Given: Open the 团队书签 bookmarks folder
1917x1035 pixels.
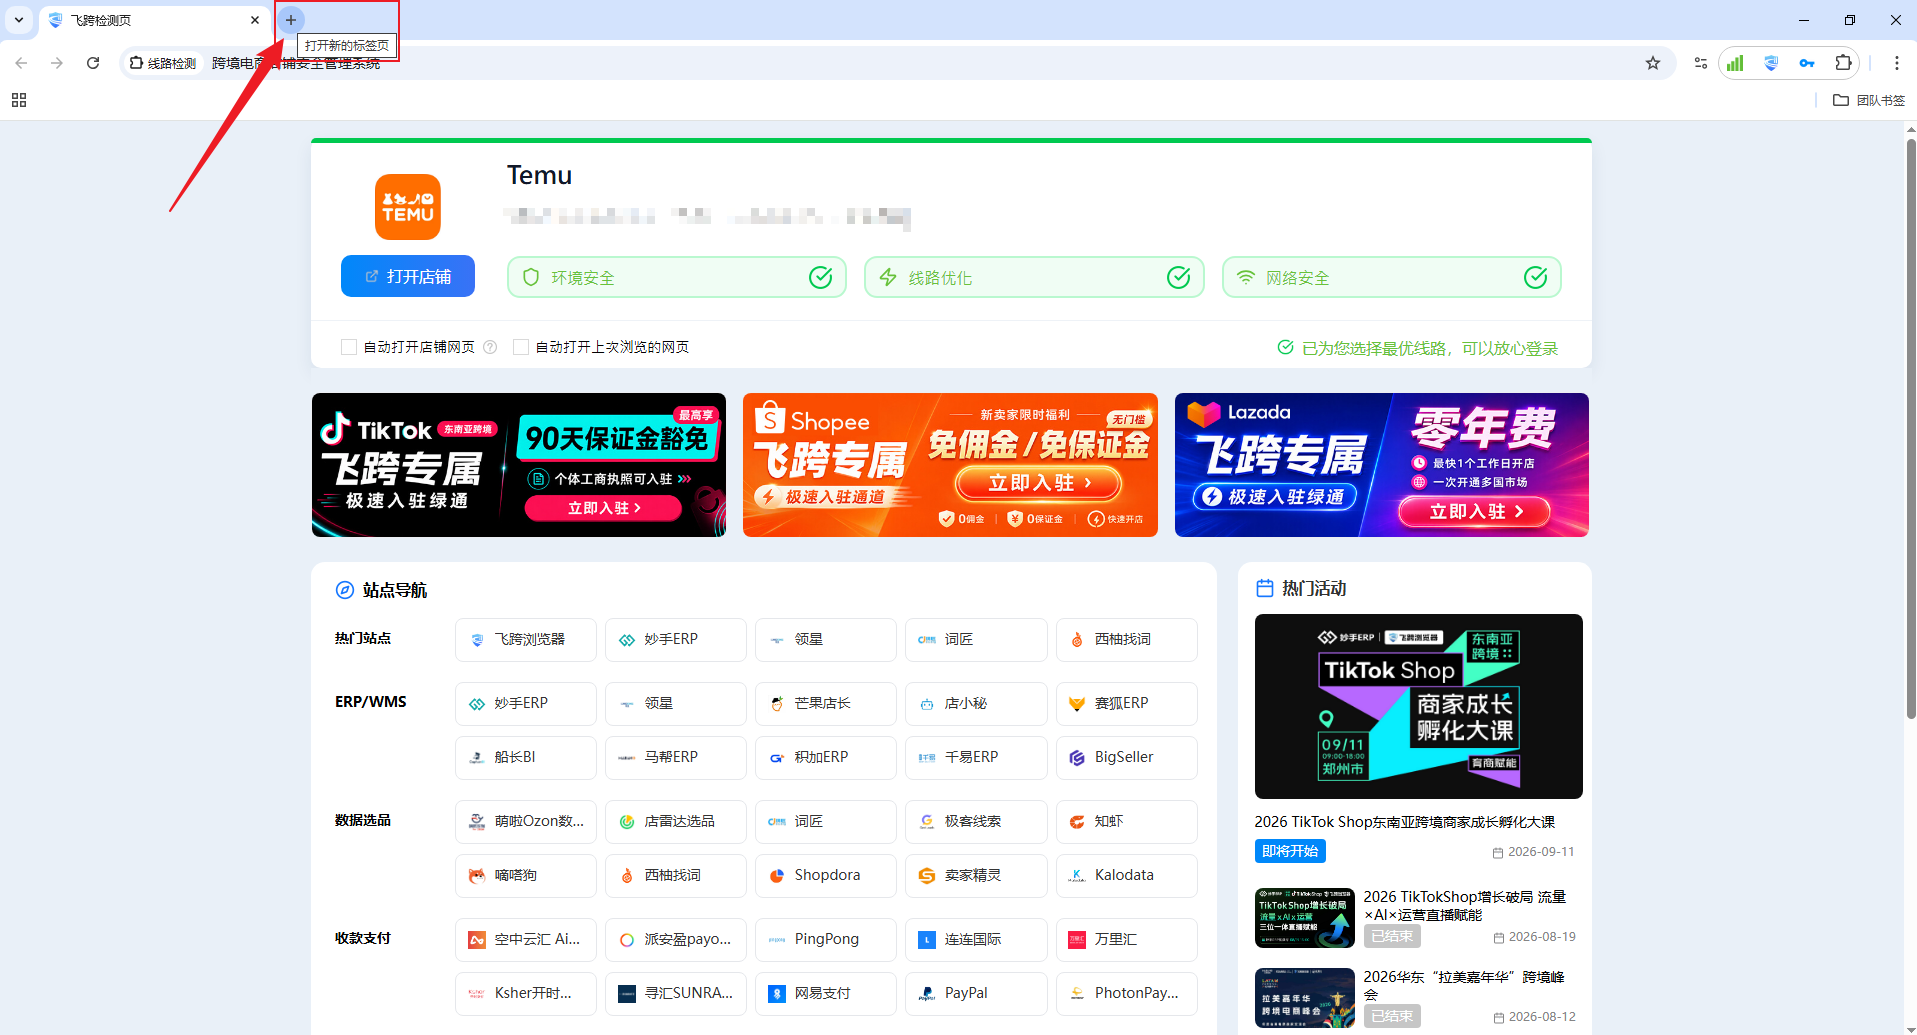Looking at the screenshot, I should click(x=1869, y=100).
